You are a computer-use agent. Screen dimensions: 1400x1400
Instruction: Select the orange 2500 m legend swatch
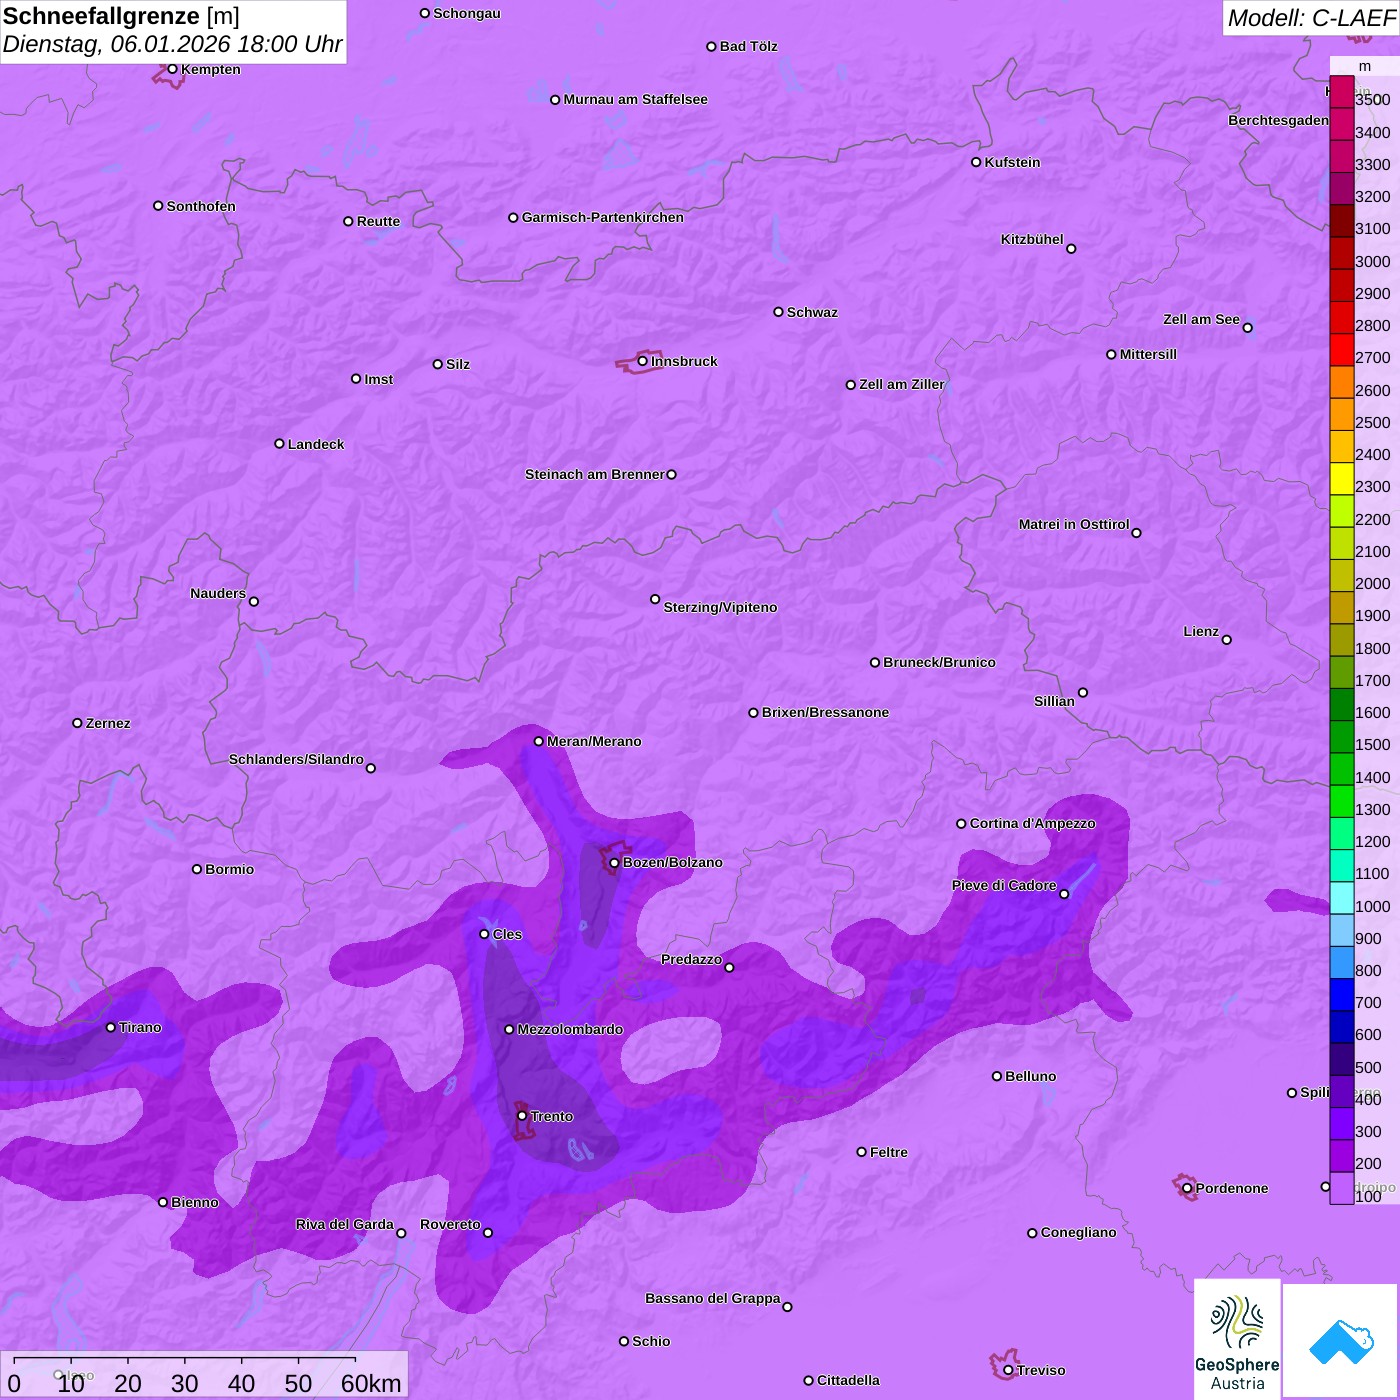click(x=1342, y=414)
